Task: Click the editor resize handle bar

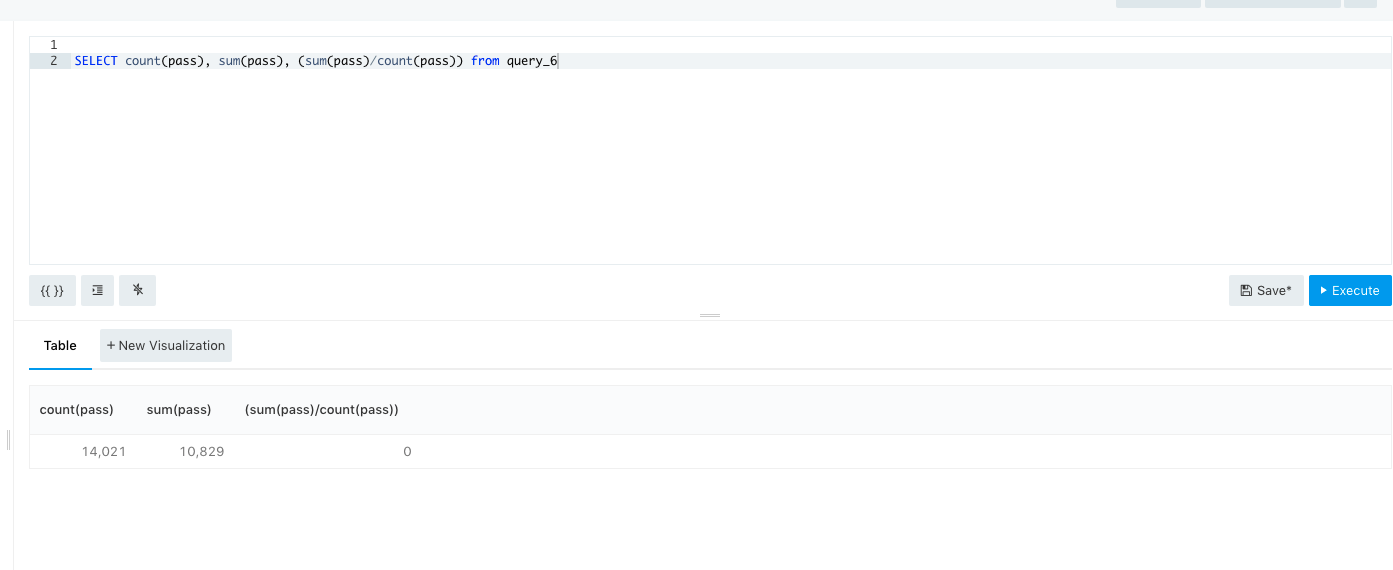Action: [710, 315]
